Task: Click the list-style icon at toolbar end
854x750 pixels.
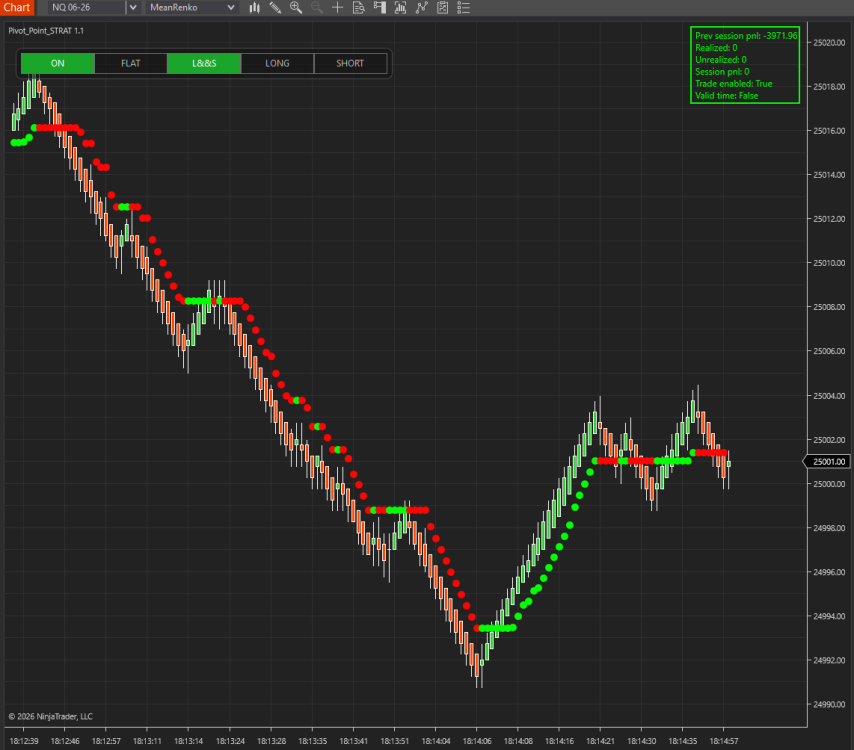Action: [461, 8]
